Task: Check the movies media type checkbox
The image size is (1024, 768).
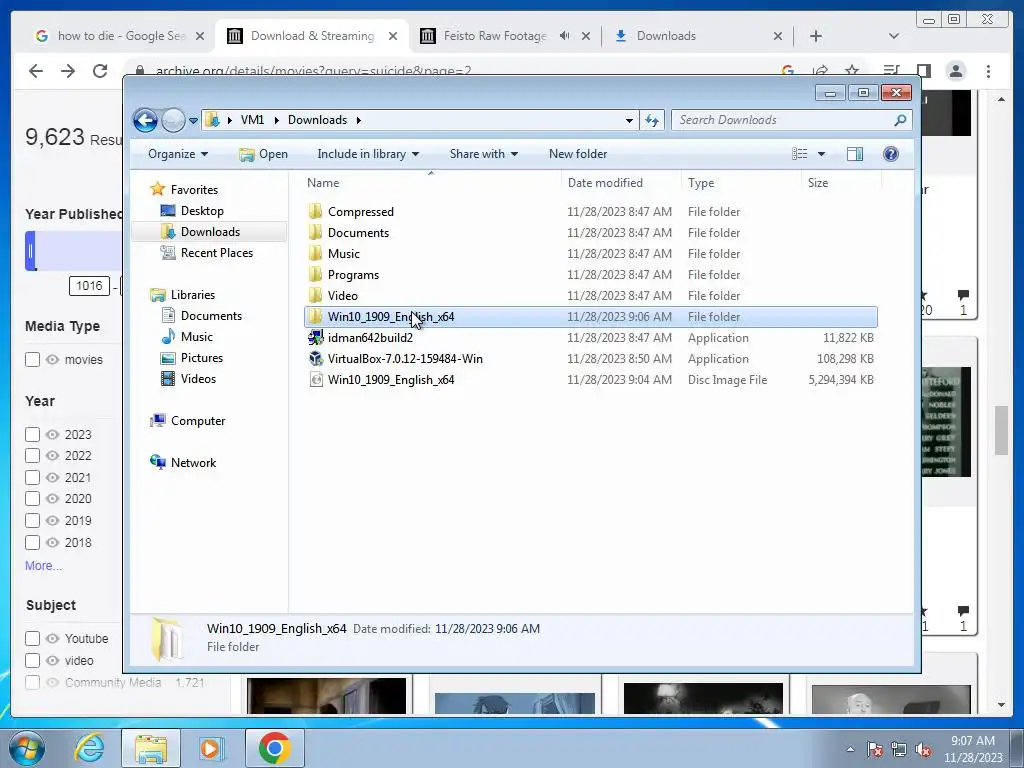Action: tap(32, 360)
